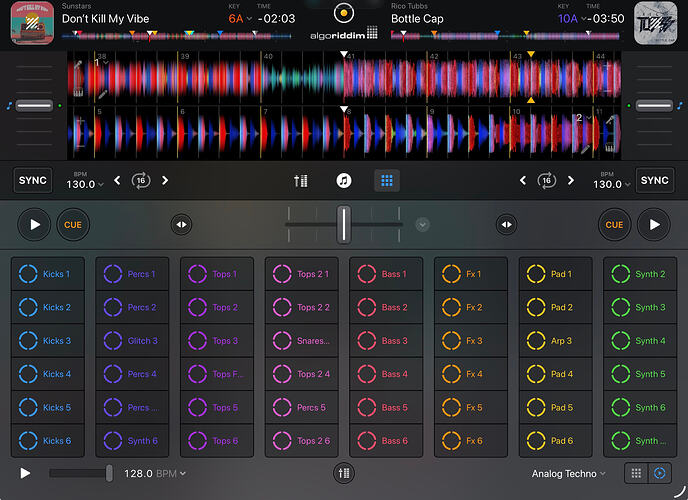Select the blue sampler grid icon
This screenshot has height=500, width=688.
click(387, 181)
